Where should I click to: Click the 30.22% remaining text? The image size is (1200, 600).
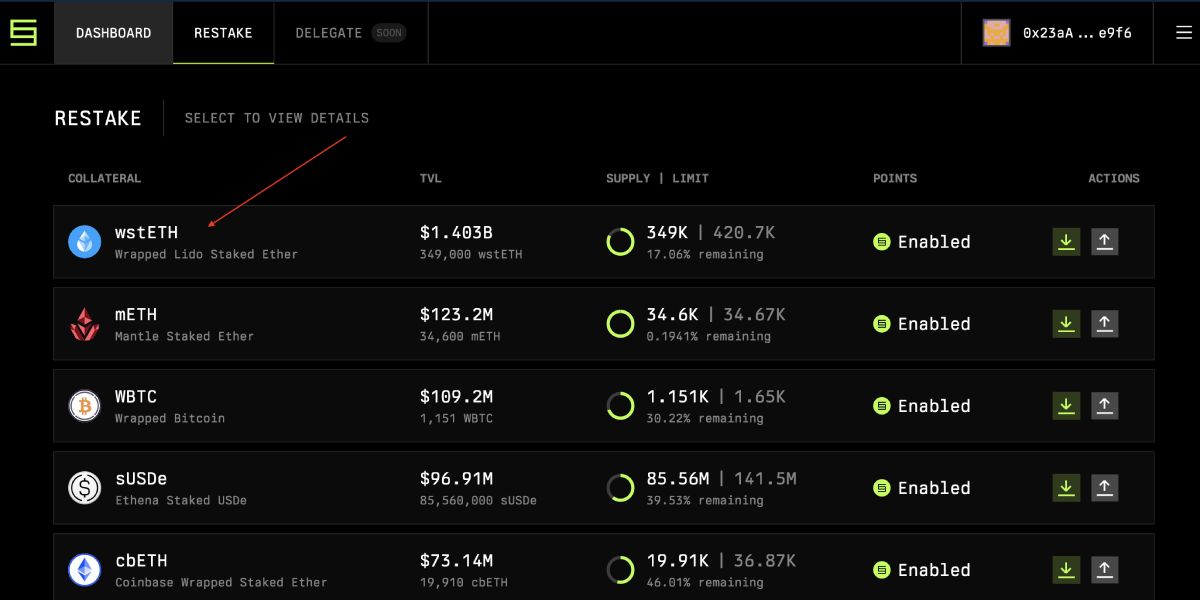click(x=704, y=418)
